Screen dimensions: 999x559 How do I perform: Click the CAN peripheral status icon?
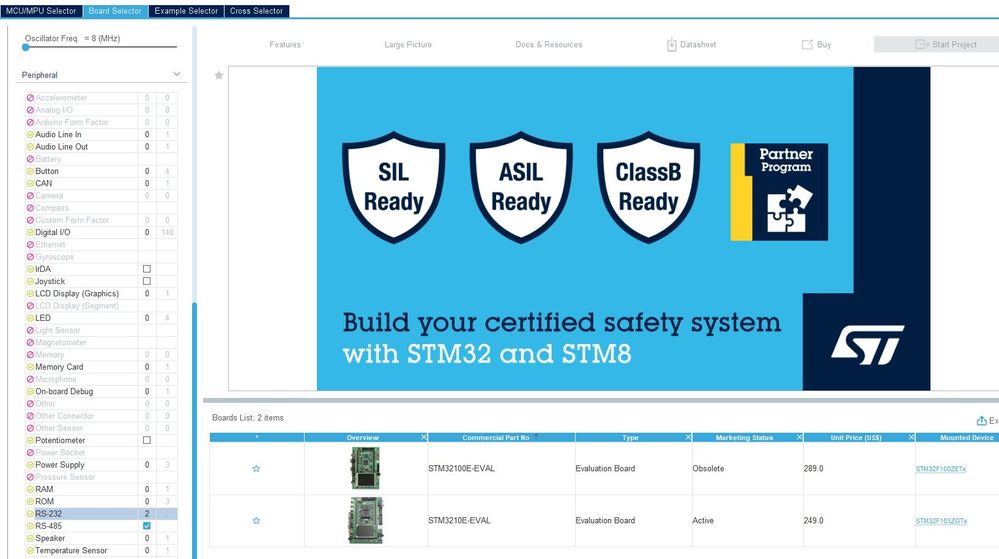[30, 184]
